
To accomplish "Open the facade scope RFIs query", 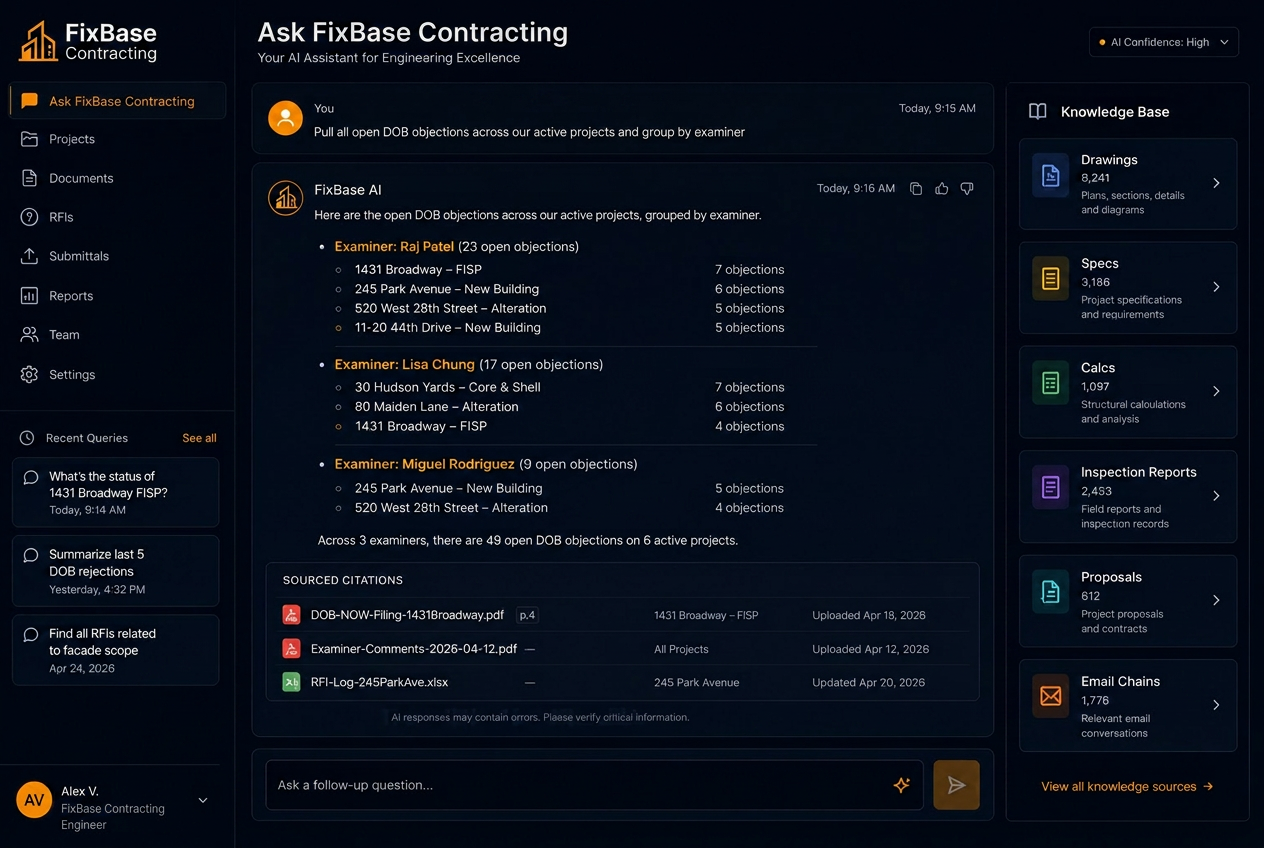I will pyautogui.click(x=115, y=650).
